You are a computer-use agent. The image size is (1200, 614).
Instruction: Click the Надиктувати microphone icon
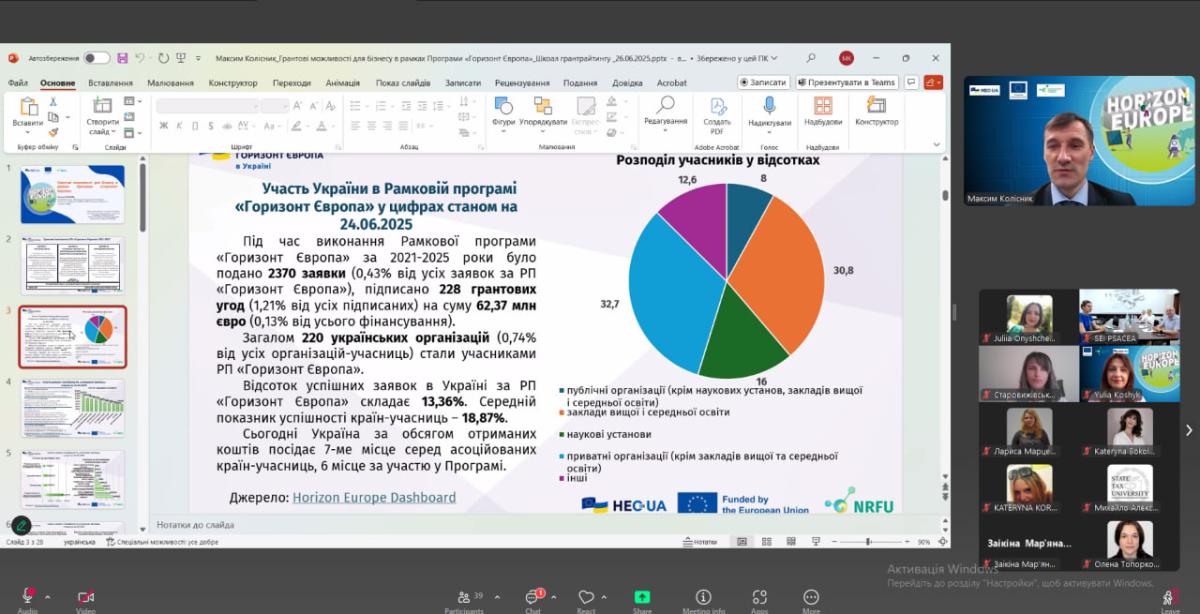[x=769, y=111]
